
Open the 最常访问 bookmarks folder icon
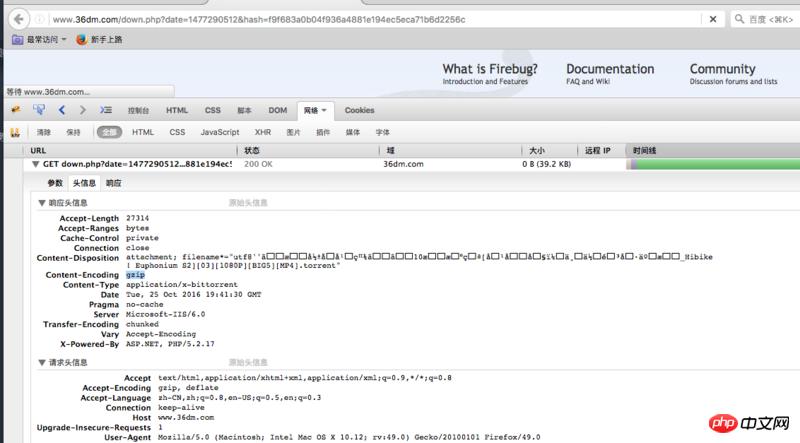17,39
